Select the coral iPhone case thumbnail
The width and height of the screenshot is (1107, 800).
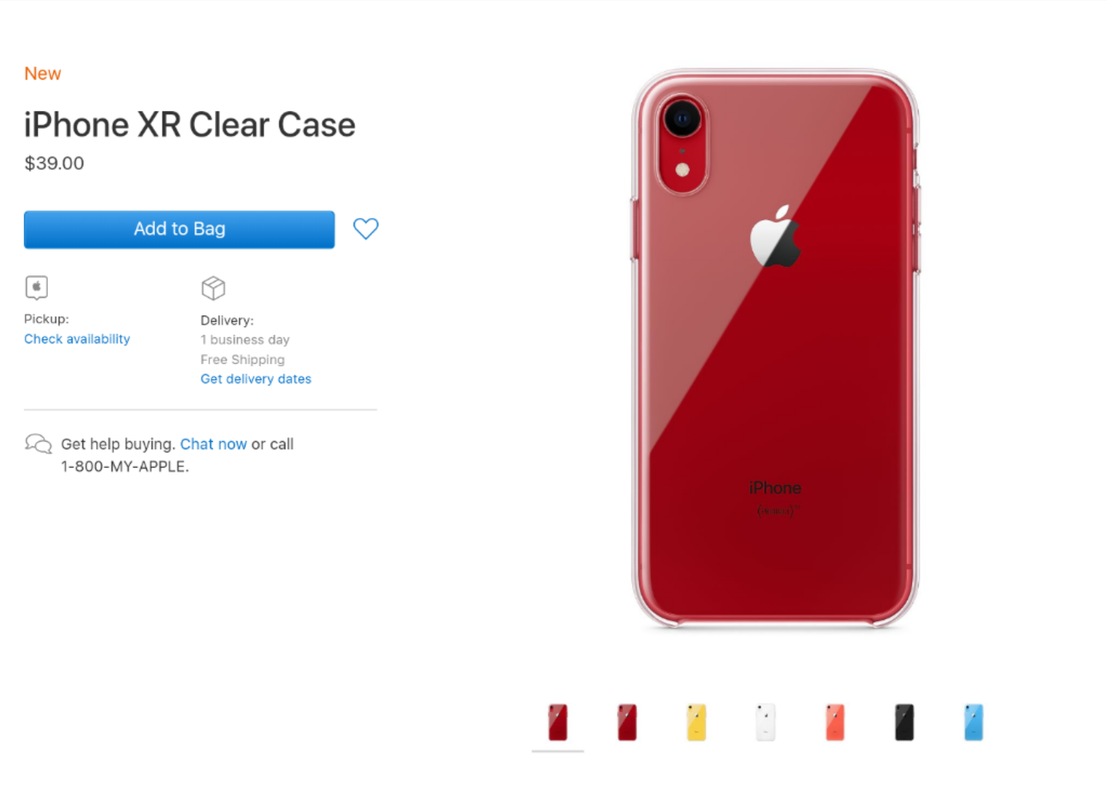tap(834, 722)
